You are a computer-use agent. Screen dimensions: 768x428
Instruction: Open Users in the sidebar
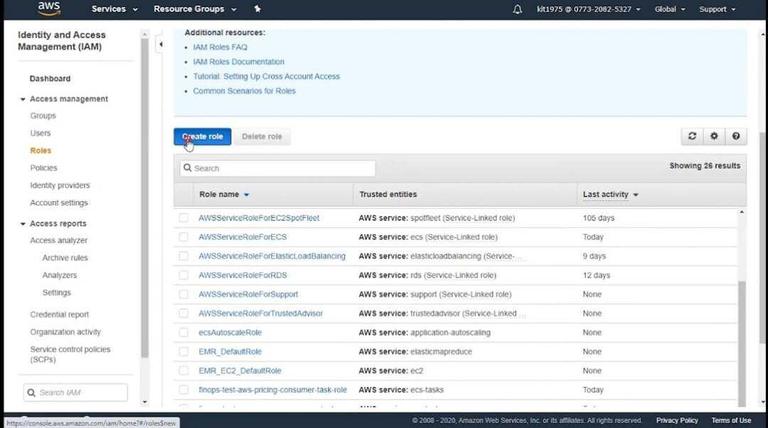coord(40,133)
